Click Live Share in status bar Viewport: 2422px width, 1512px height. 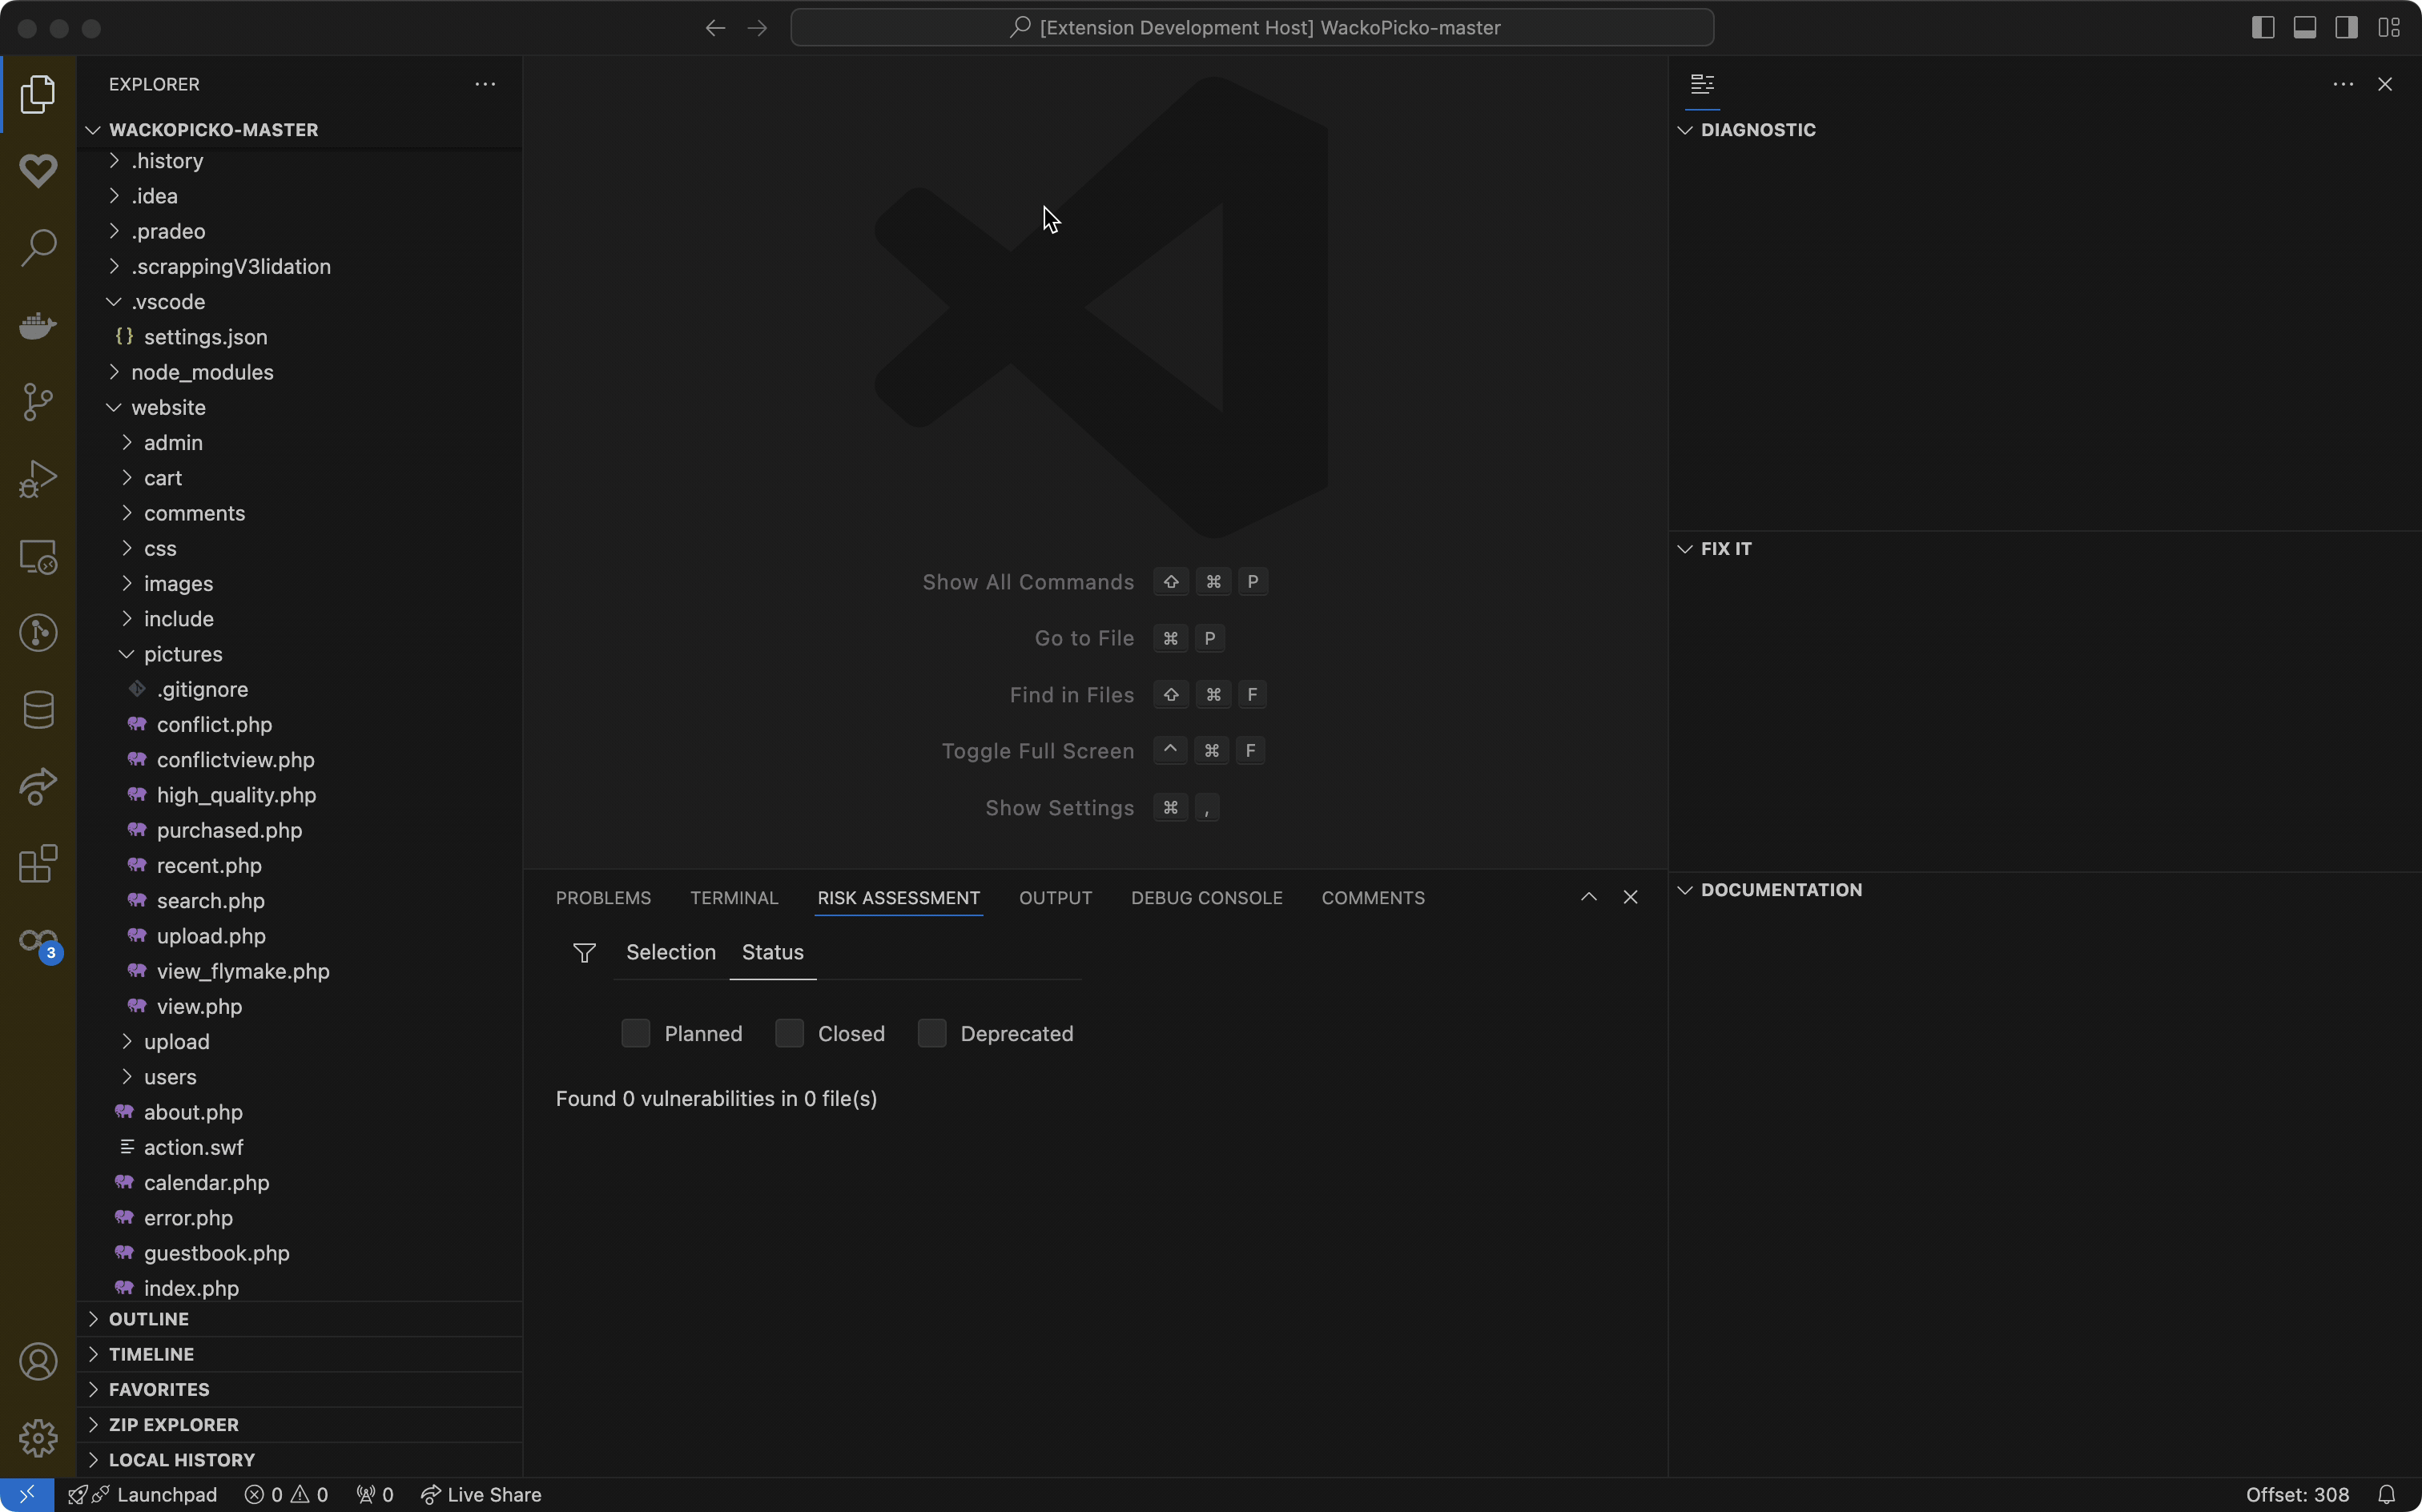pyautogui.click(x=482, y=1495)
